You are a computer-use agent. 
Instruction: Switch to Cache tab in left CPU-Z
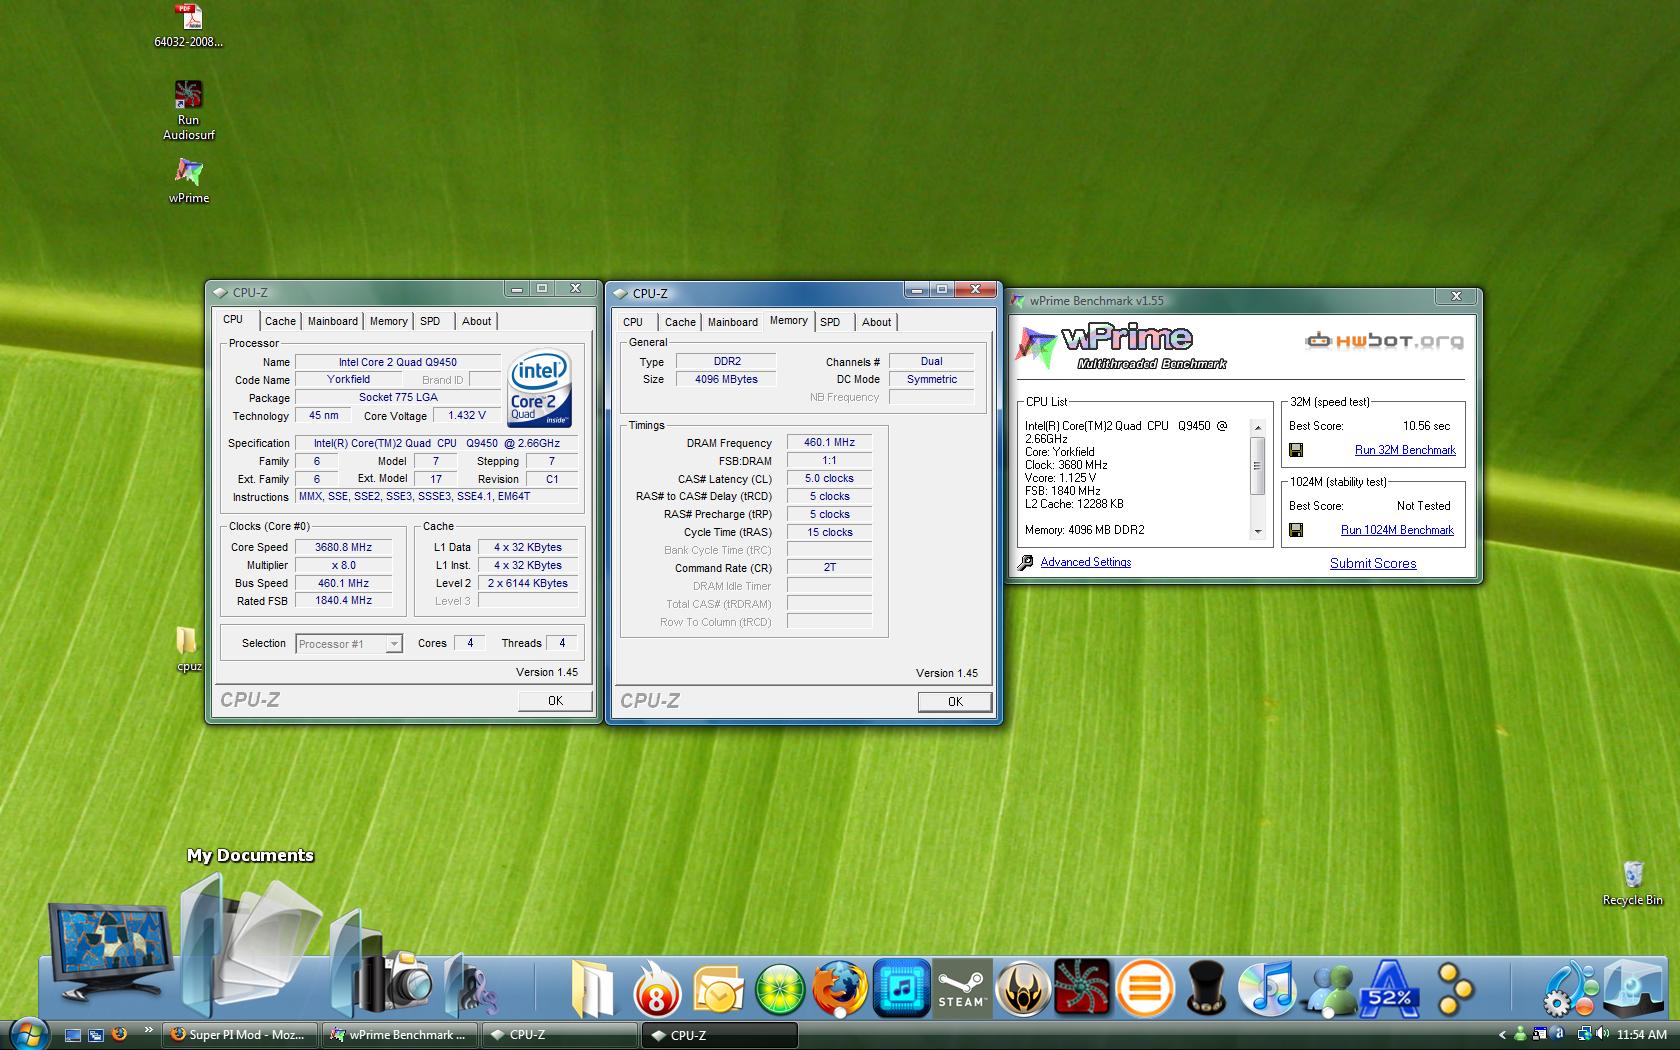click(x=280, y=321)
